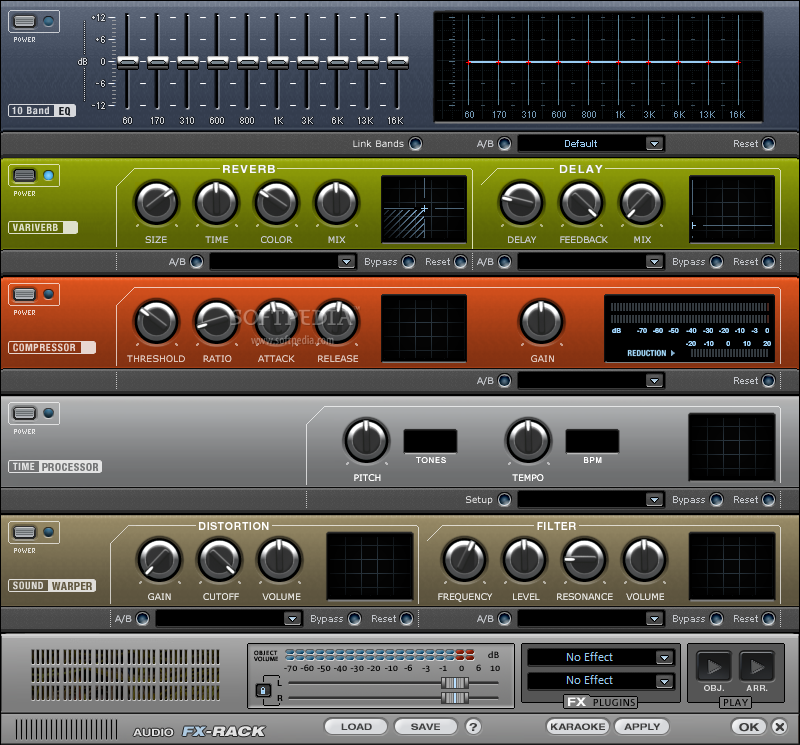Toggle the Compressor power switch
Viewport: 800px width, 745px height.
pos(24,294)
